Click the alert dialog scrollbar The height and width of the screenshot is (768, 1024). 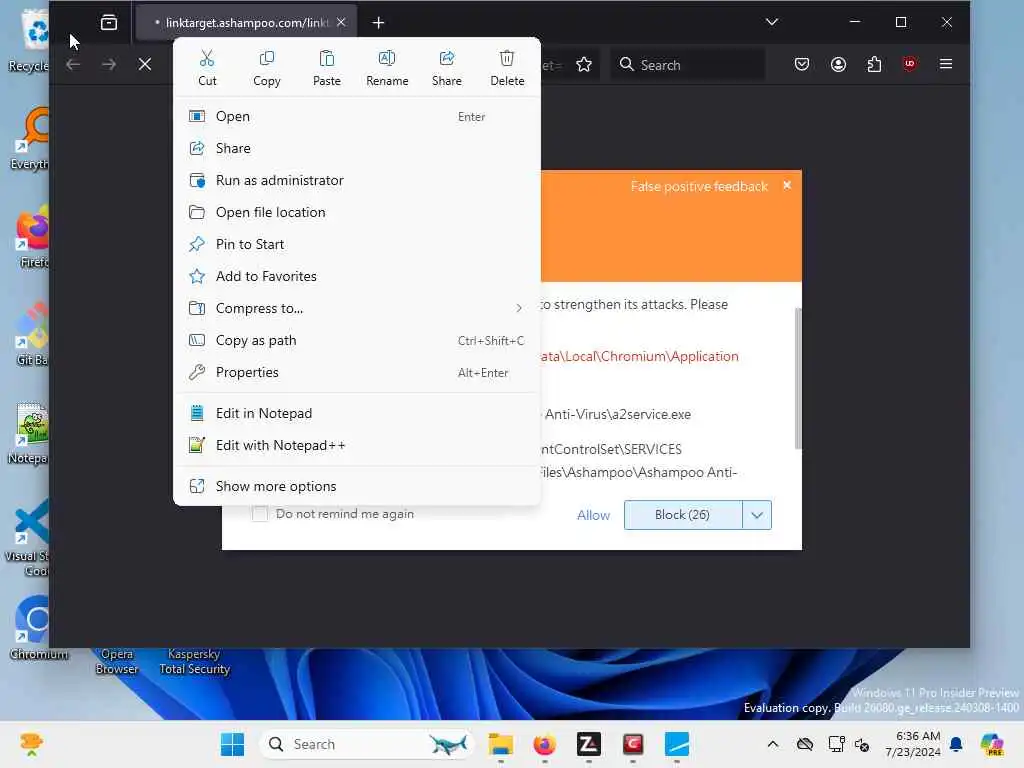click(797, 379)
